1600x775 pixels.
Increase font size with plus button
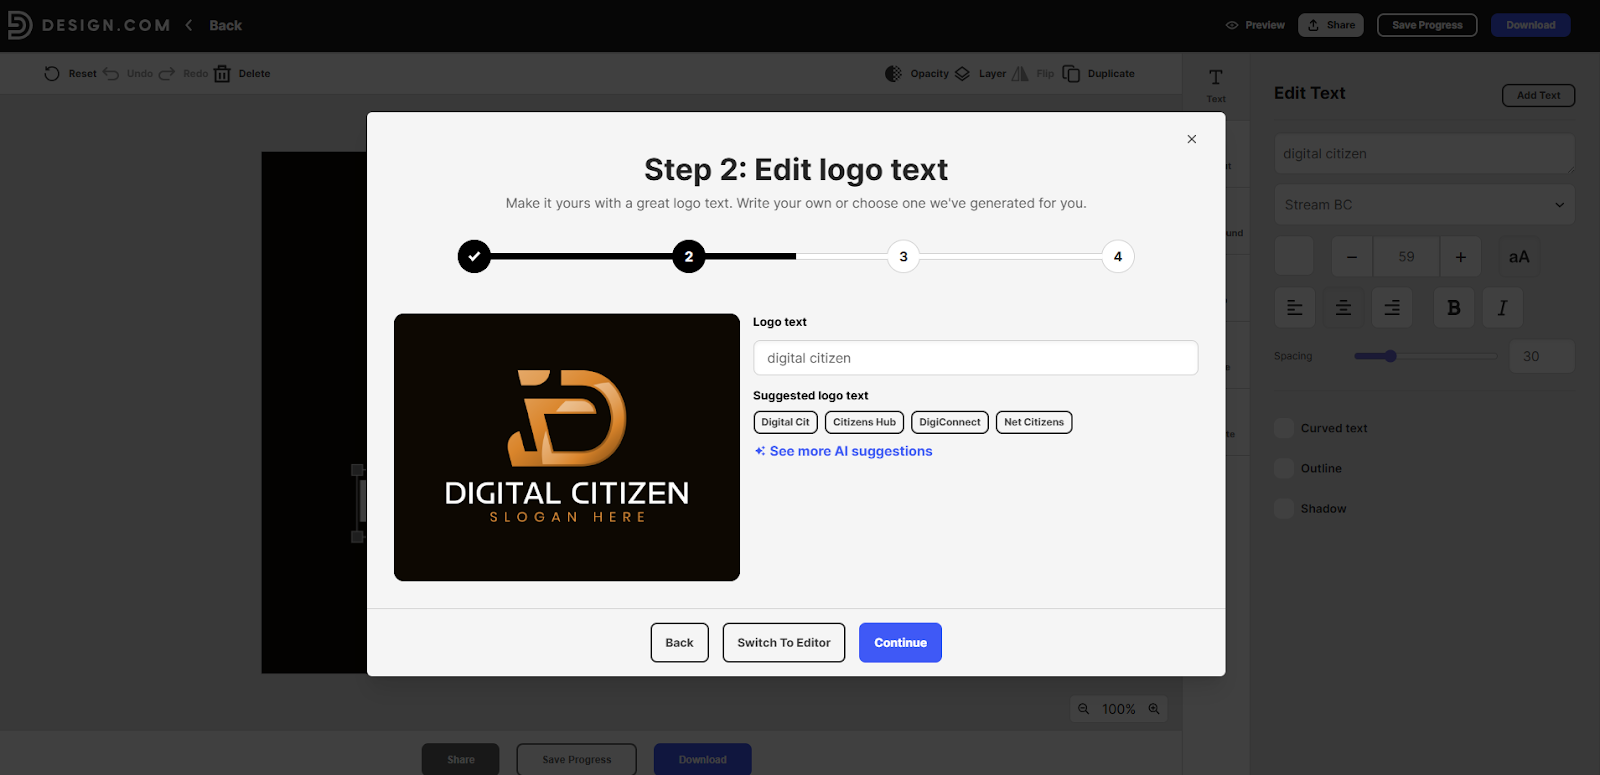click(x=1460, y=257)
